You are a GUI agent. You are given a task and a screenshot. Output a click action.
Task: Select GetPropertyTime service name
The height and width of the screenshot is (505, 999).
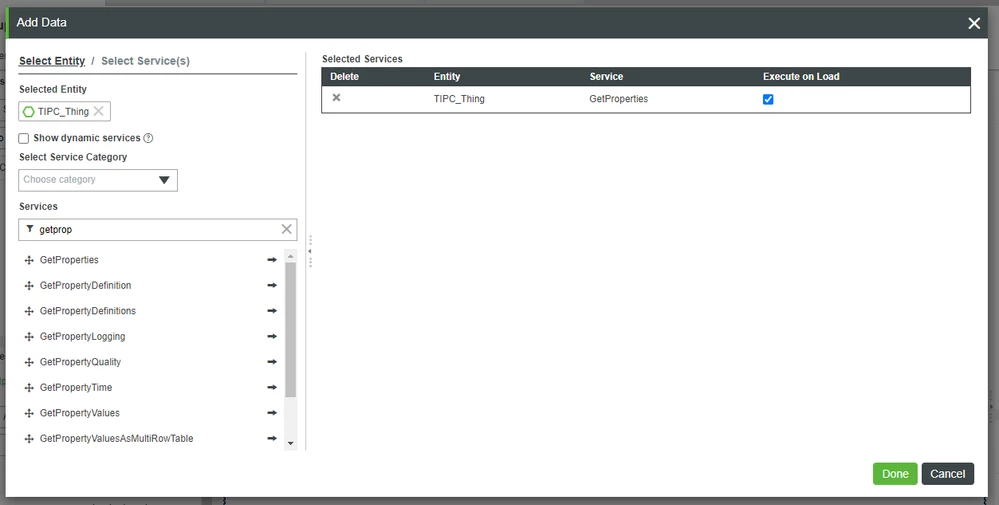76,387
